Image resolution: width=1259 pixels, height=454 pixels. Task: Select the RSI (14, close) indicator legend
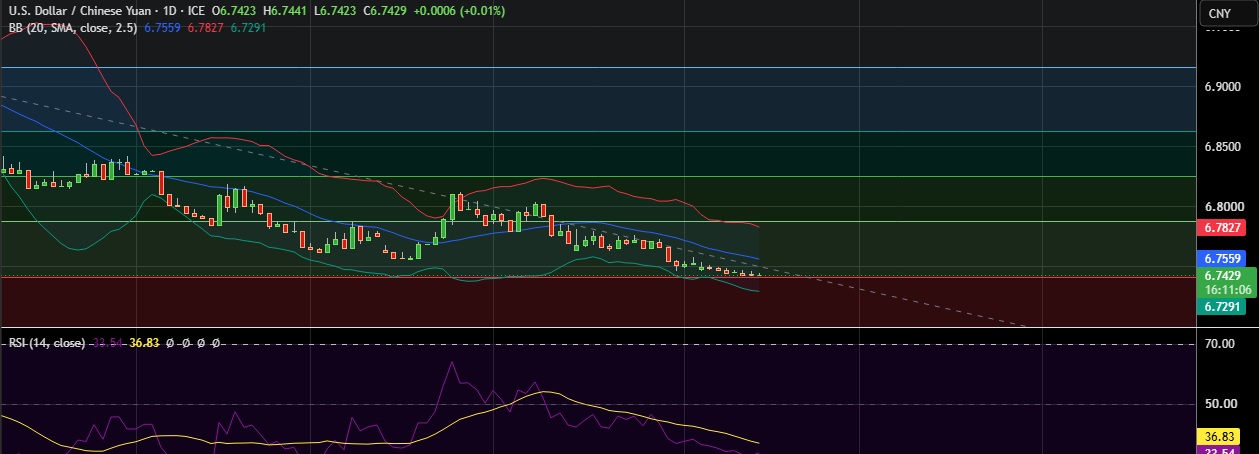(46, 342)
